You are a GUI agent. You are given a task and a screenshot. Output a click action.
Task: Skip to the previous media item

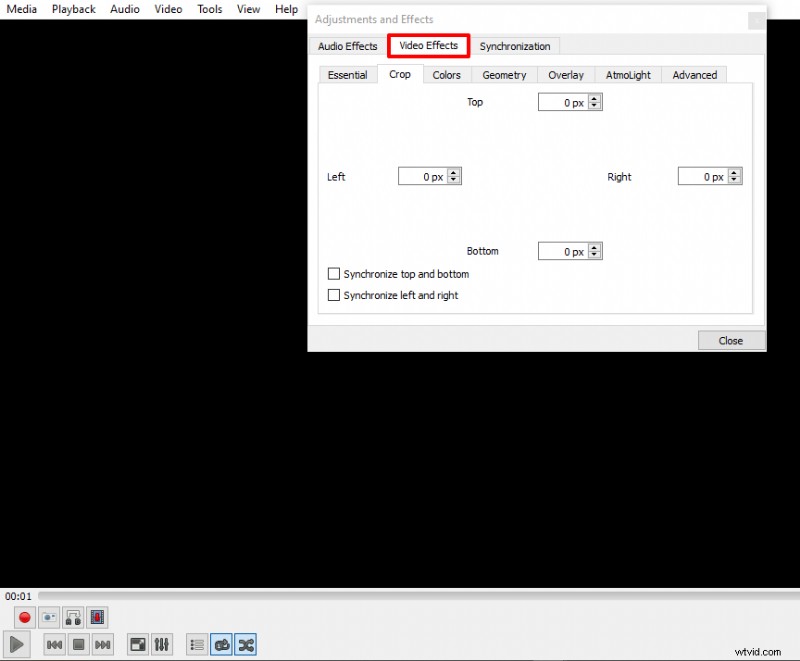point(53,644)
